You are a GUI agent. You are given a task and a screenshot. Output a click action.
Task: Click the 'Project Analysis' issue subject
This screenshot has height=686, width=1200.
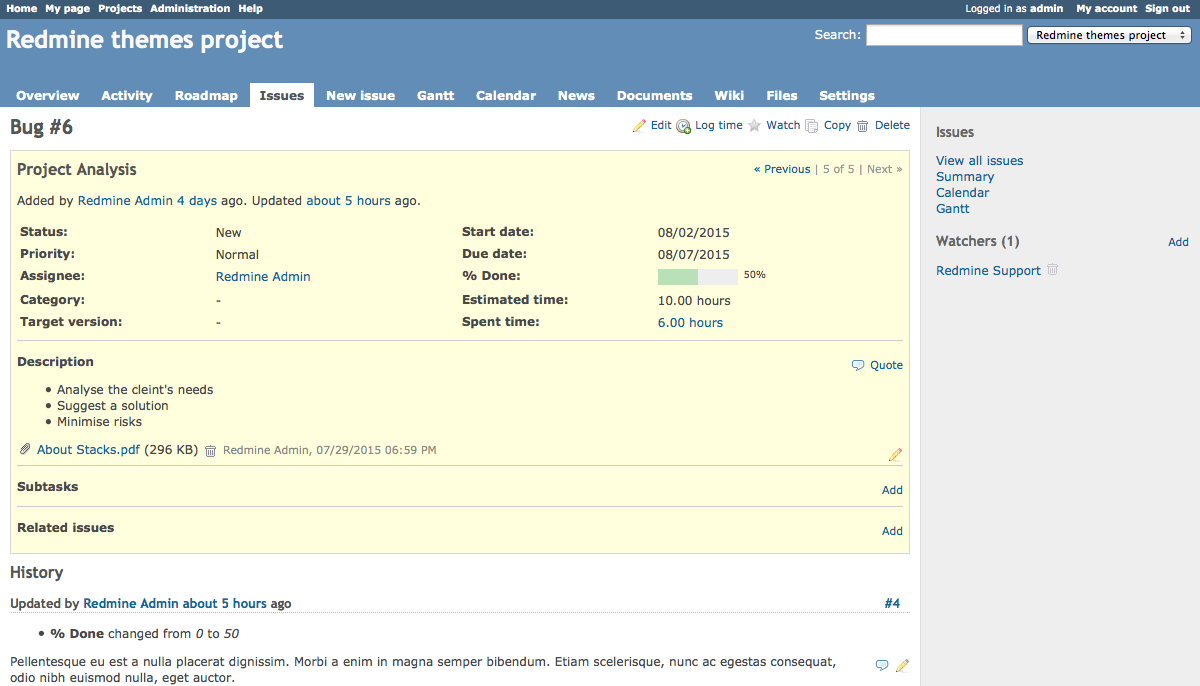[77, 170]
